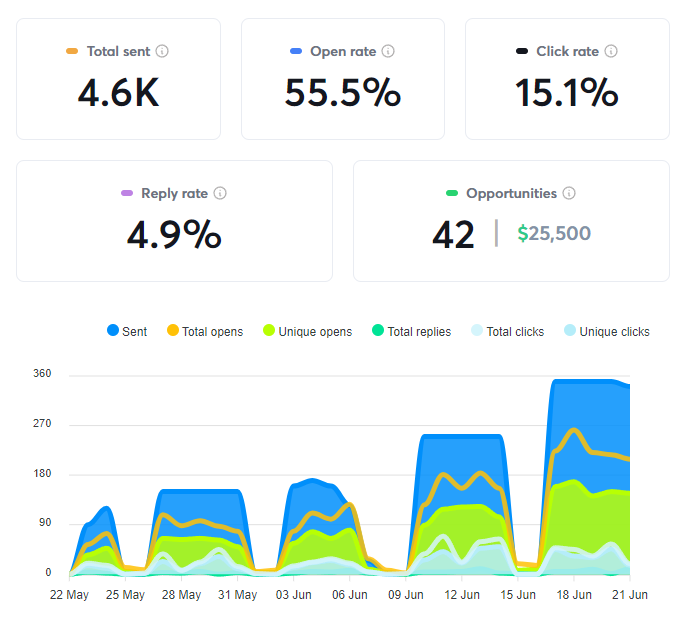
Task: Click info icon next to Total sent
Action: [162, 51]
